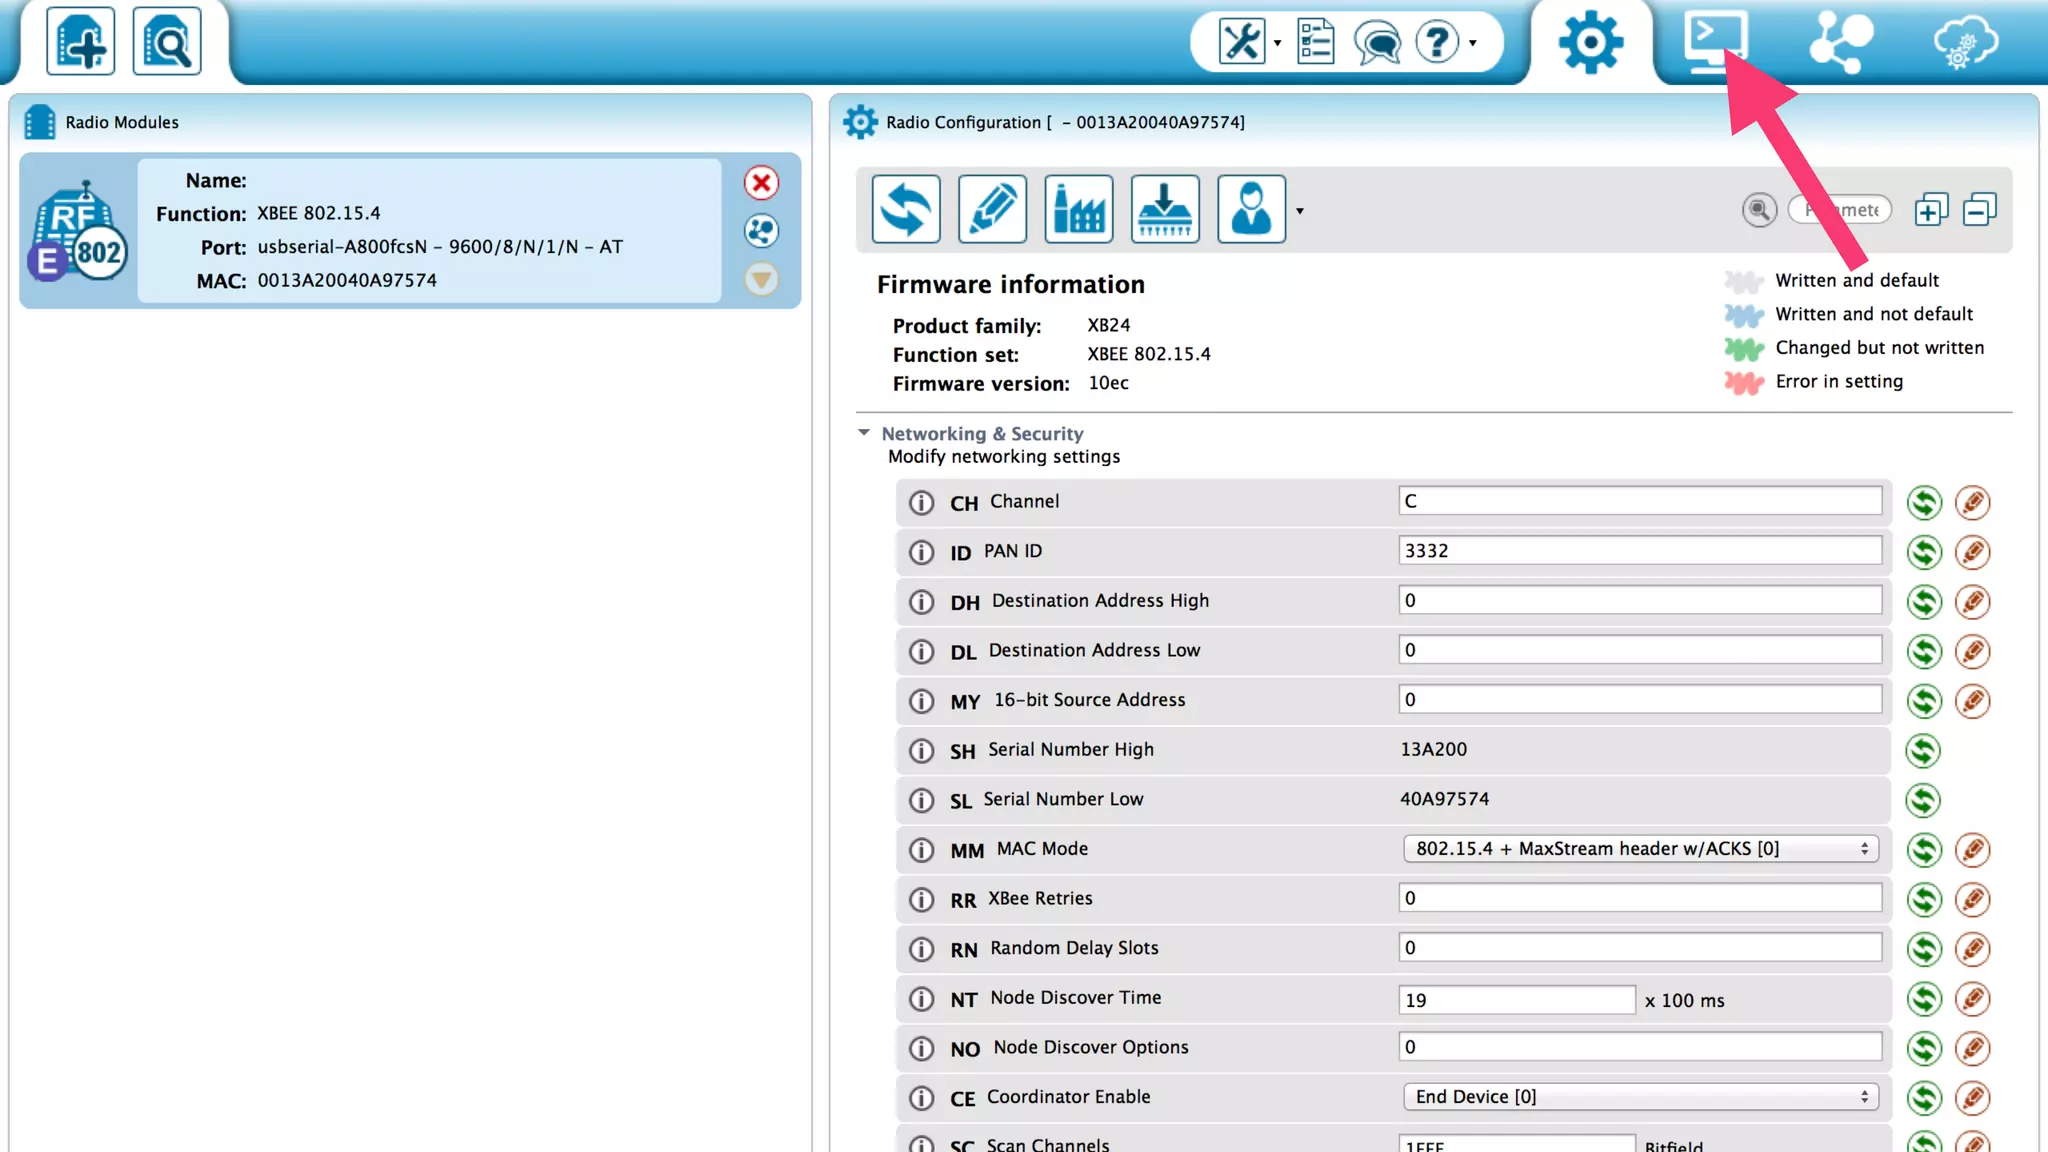The height and width of the screenshot is (1152, 2048).
Task: Click the Add radio module icon
Action: (80, 41)
